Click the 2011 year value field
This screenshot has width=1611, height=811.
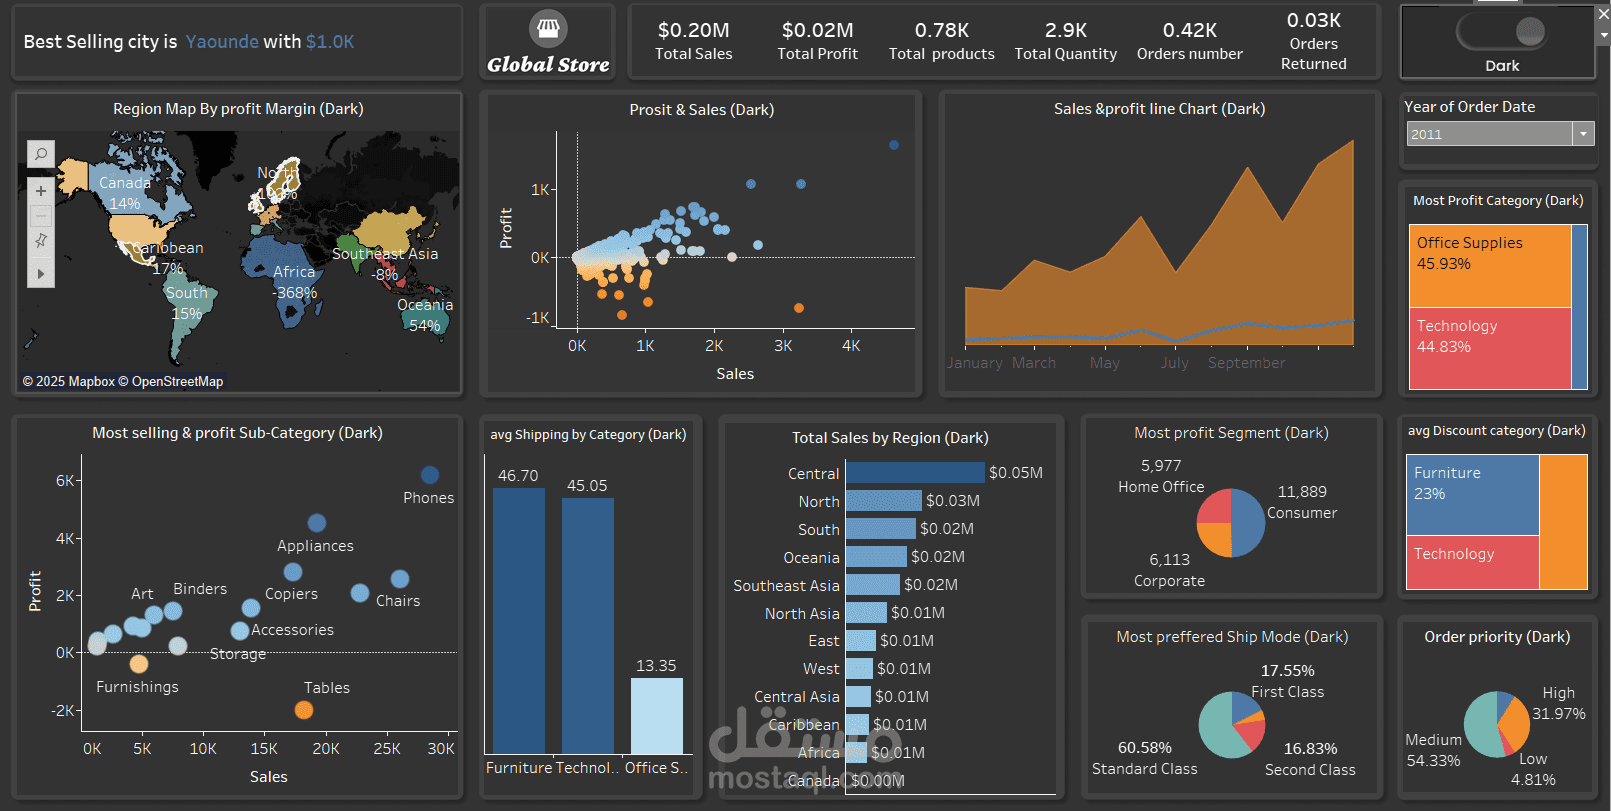[1489, 134]
